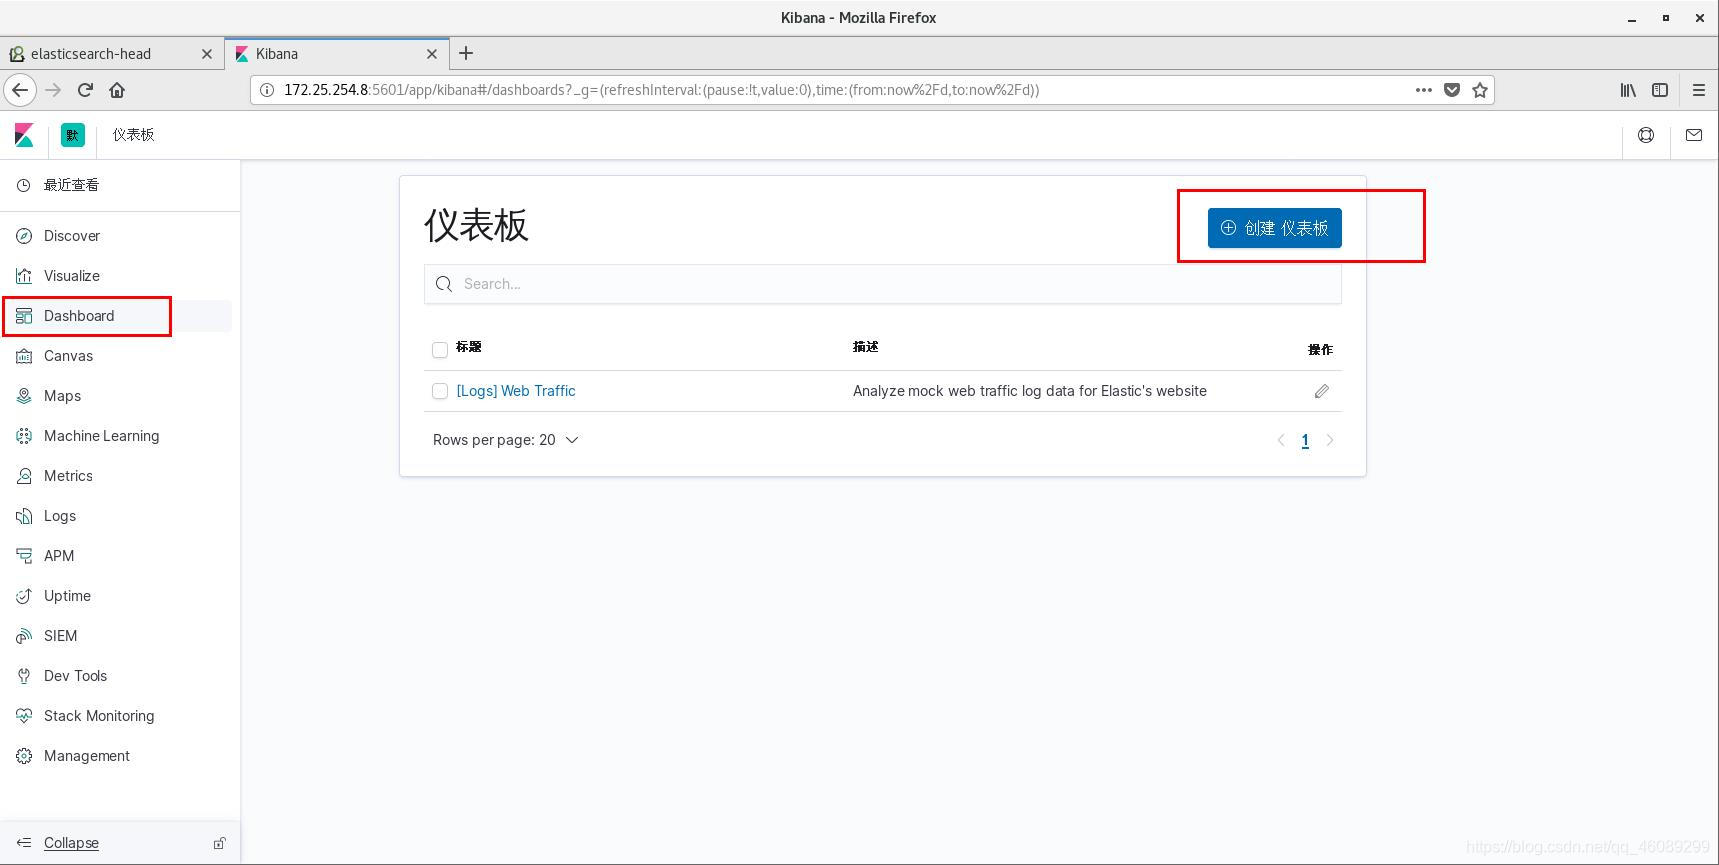Open page actions three-dot menu in the address bar
This screenshot has height=865, width=1719.
coord(1424,90)
